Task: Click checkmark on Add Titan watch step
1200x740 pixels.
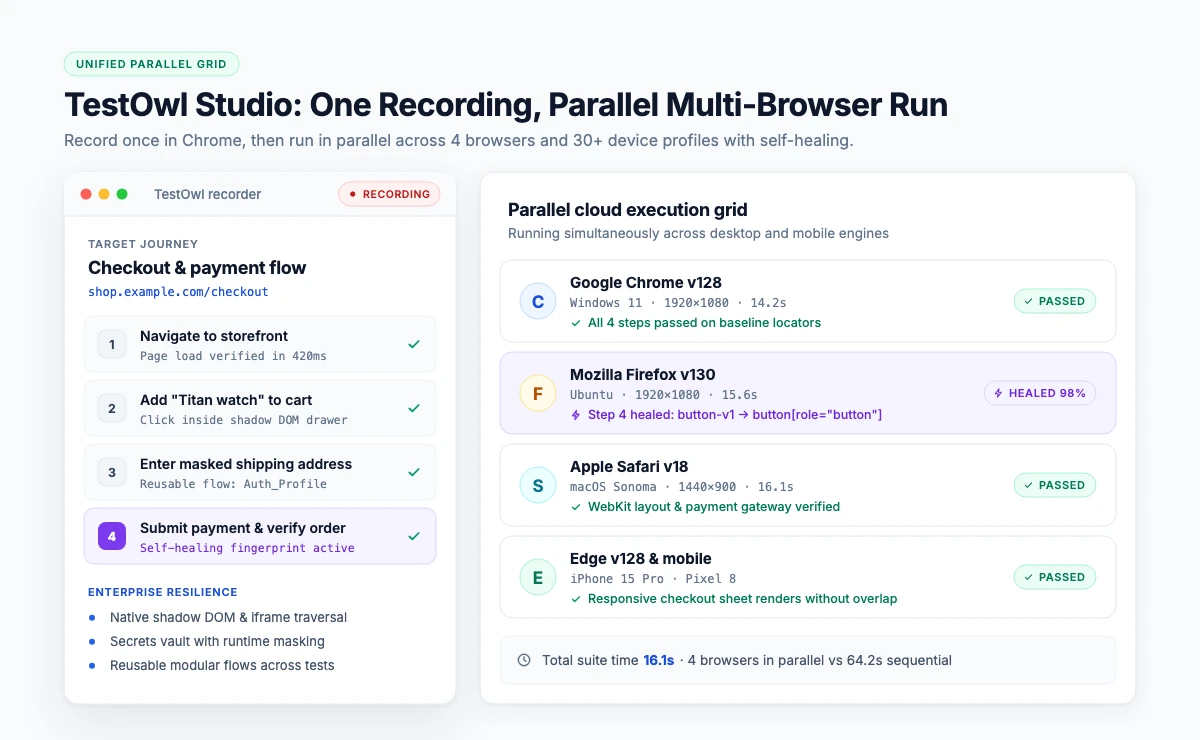Action: click(414, 408)
